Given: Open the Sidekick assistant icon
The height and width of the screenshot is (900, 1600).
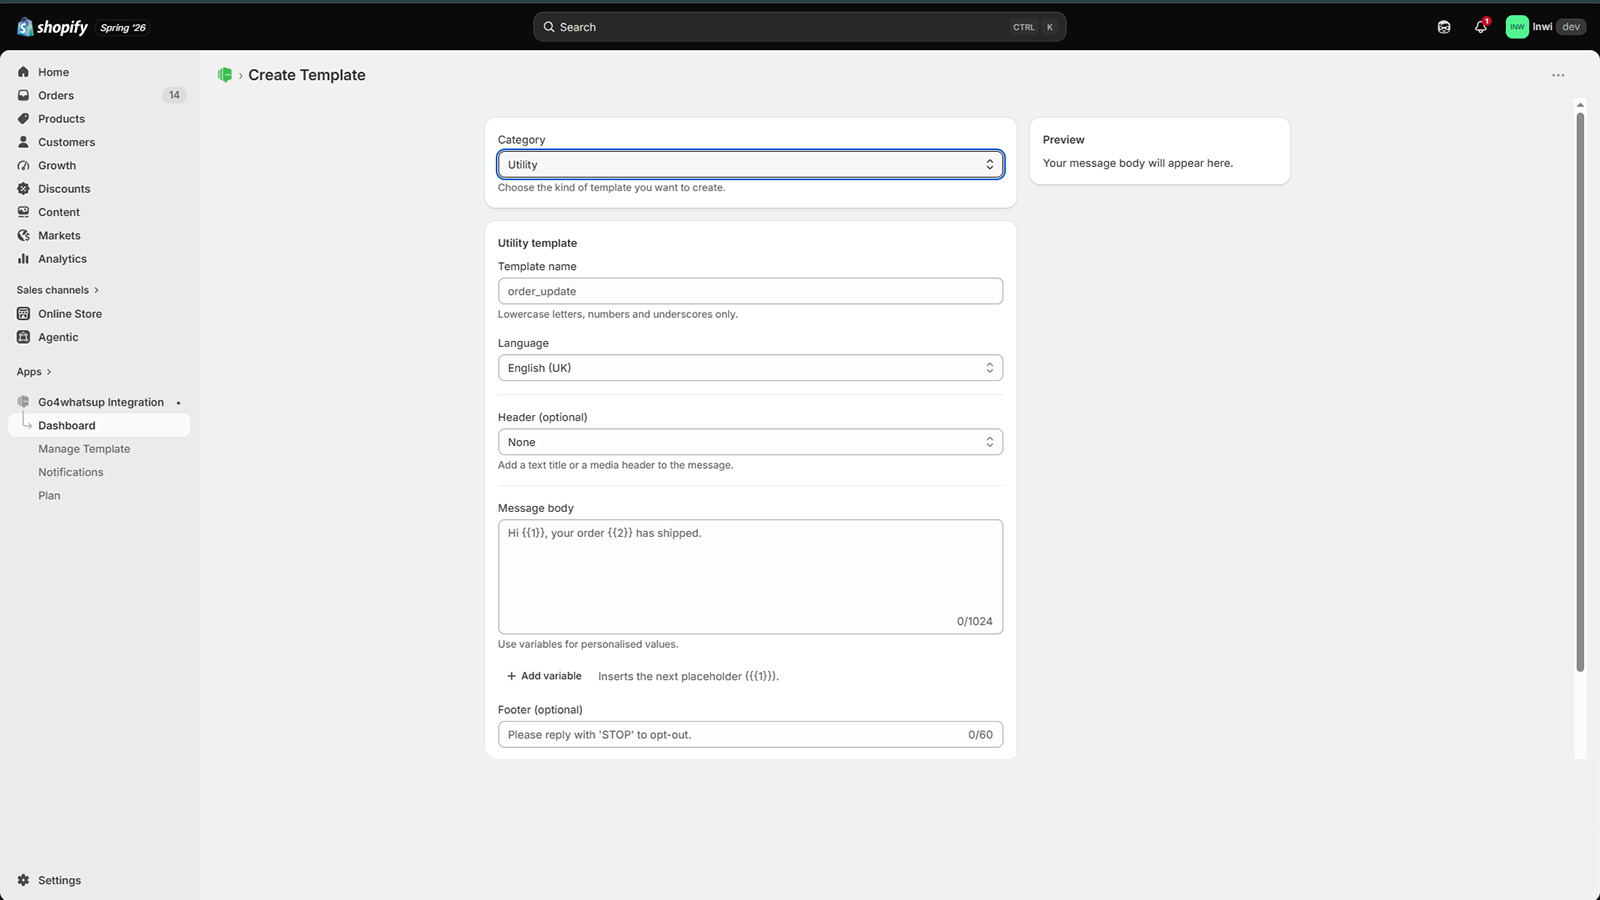Looking at the screenshot, I should click(x=1444, y=27).
